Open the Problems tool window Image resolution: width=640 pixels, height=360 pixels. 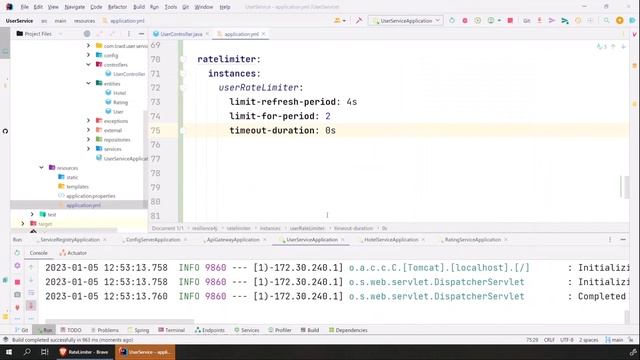105,330
